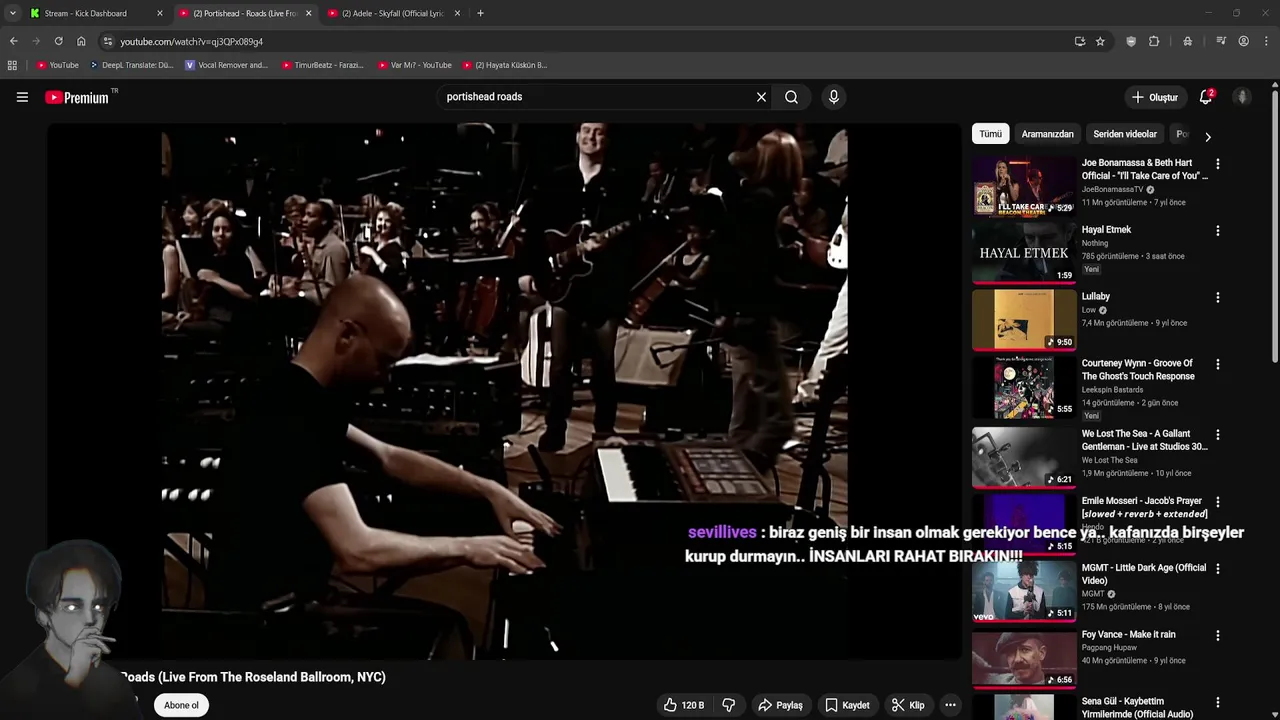Like the video (120 B)

[683, 705]
